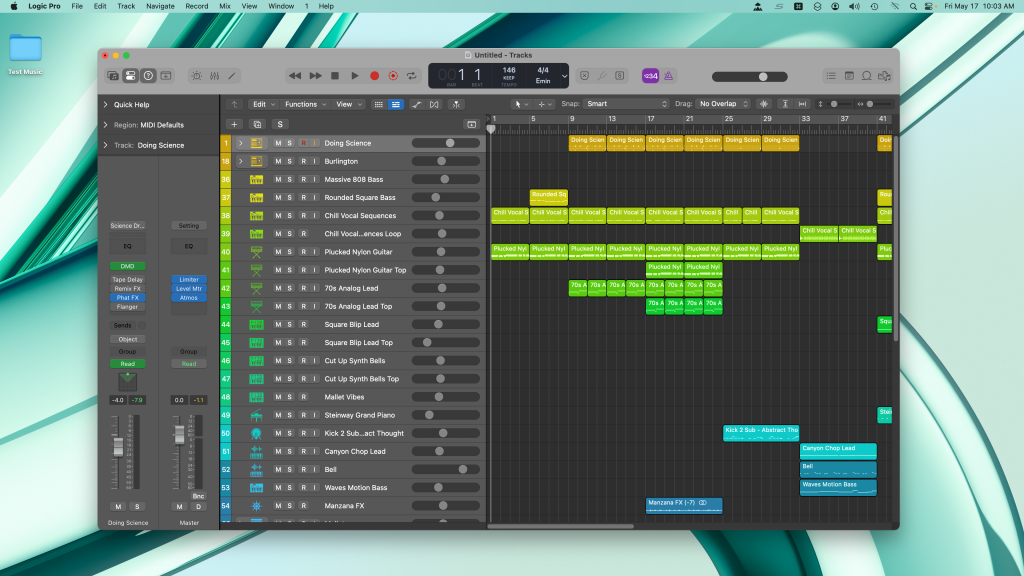Open the Mix menu in menu bar

coord(225,6)
